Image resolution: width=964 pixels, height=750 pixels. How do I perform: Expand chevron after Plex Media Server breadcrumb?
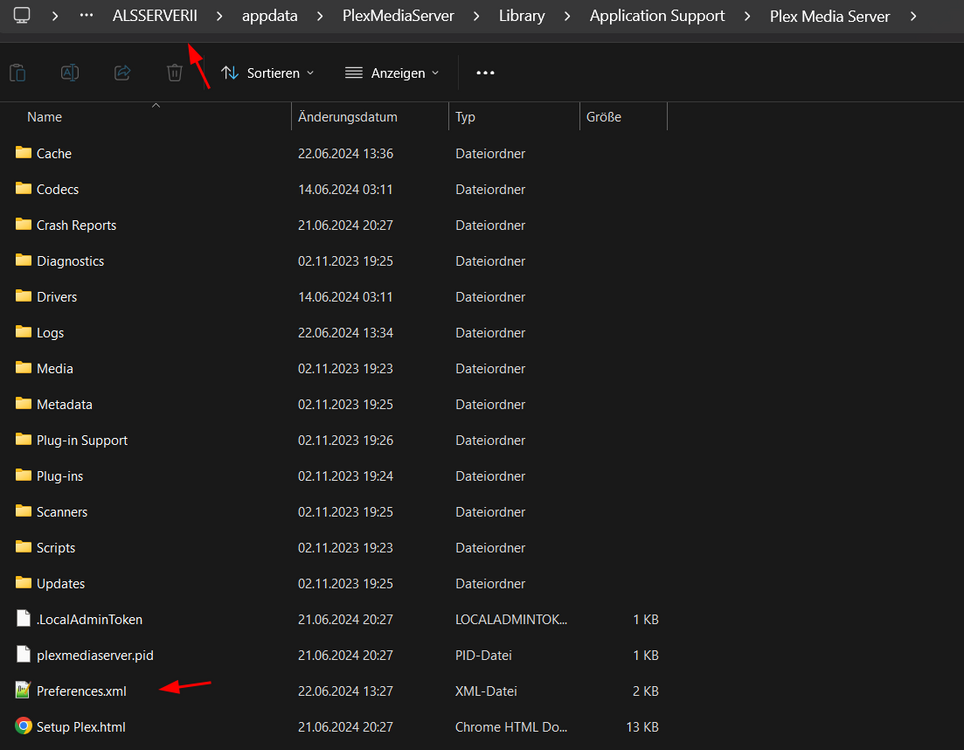pyautogui.click(x=913, y=16)
